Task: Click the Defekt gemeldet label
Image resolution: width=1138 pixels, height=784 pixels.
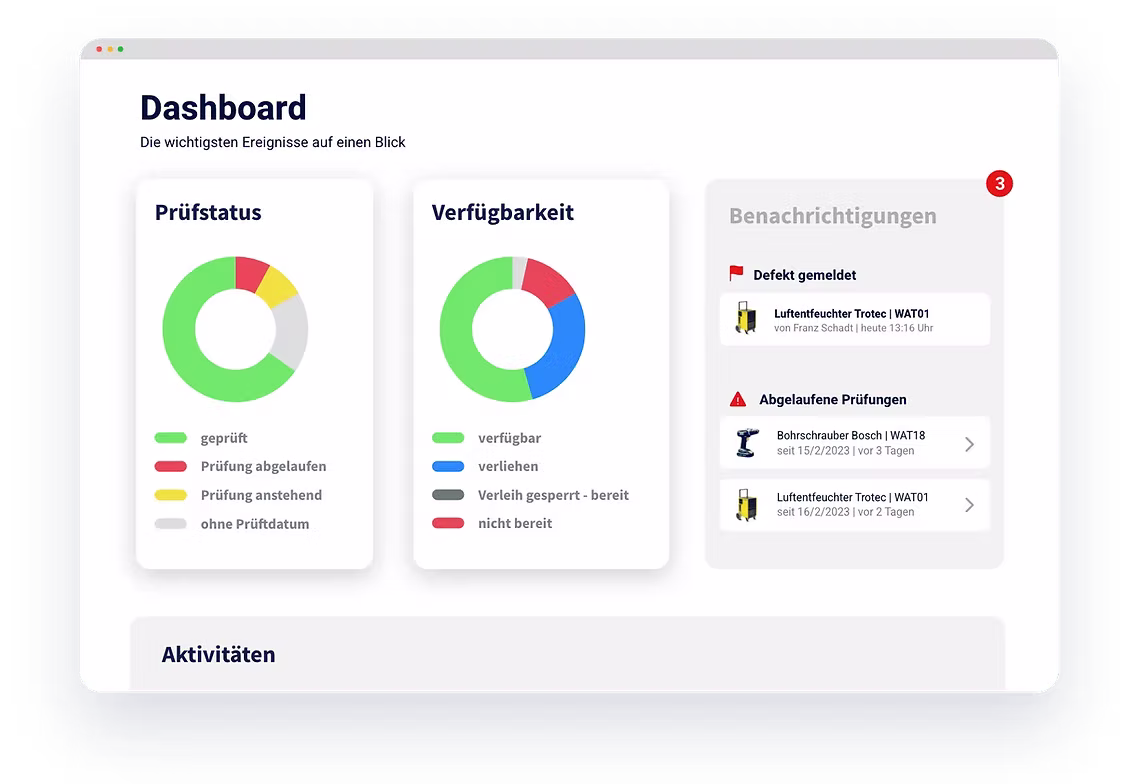Action: pos(804,274)
